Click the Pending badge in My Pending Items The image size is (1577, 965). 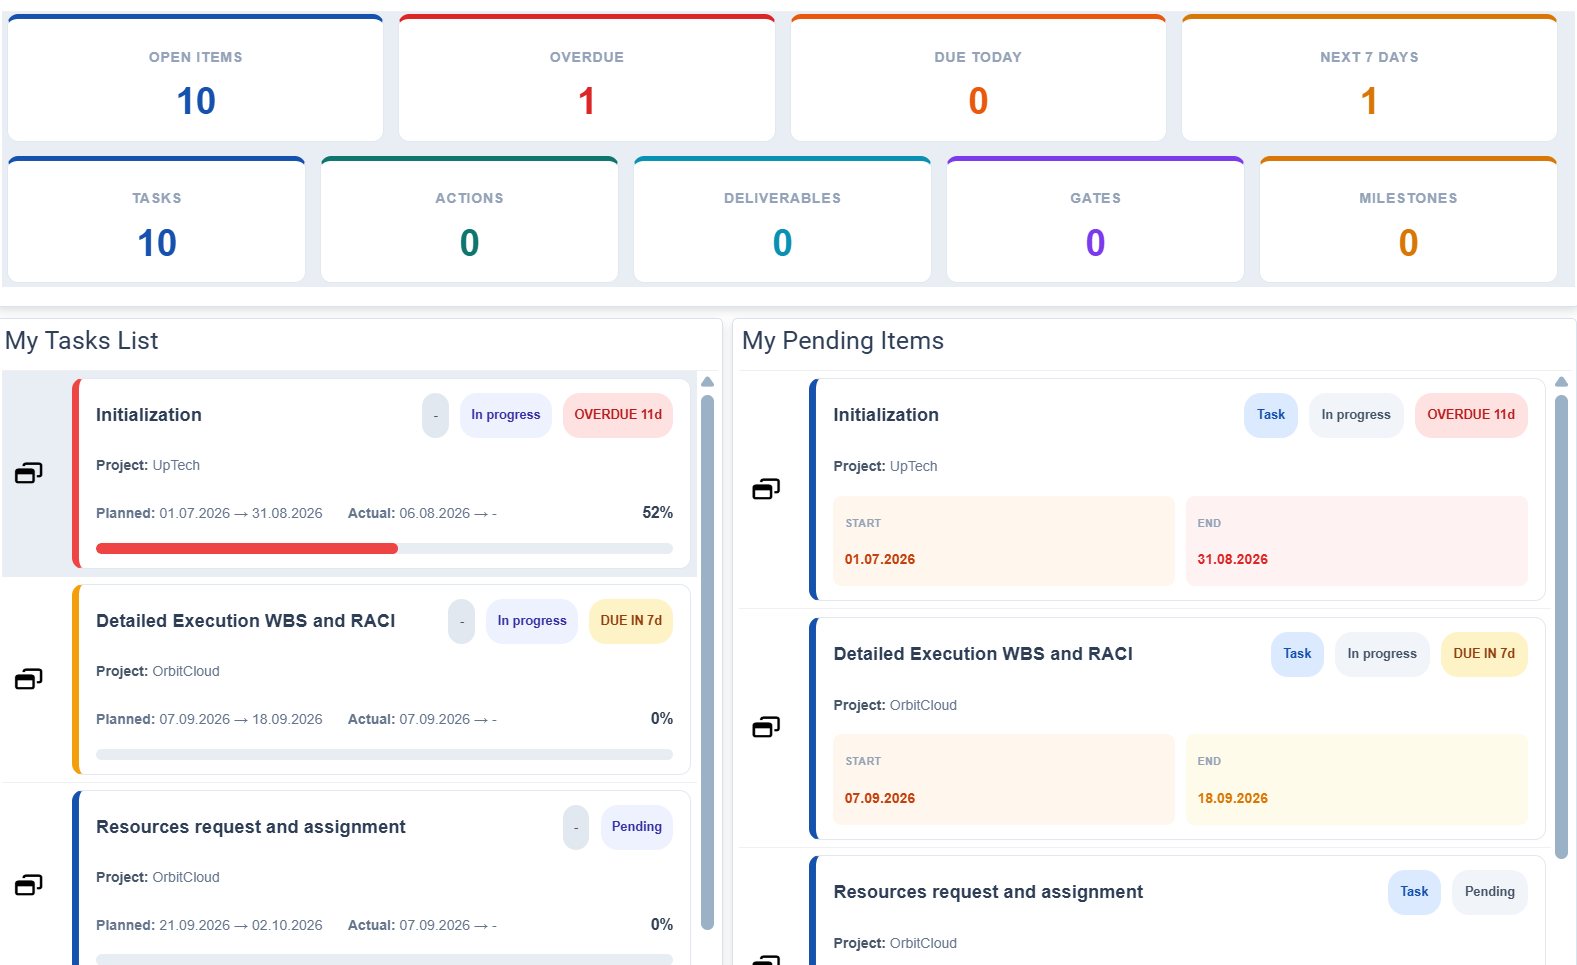pos(1490,892)
